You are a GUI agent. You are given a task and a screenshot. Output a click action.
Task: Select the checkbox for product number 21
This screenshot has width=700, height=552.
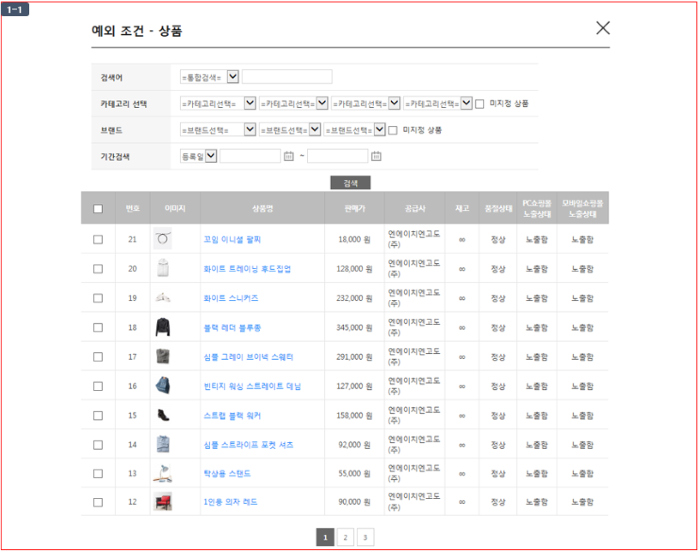[98, 240]
